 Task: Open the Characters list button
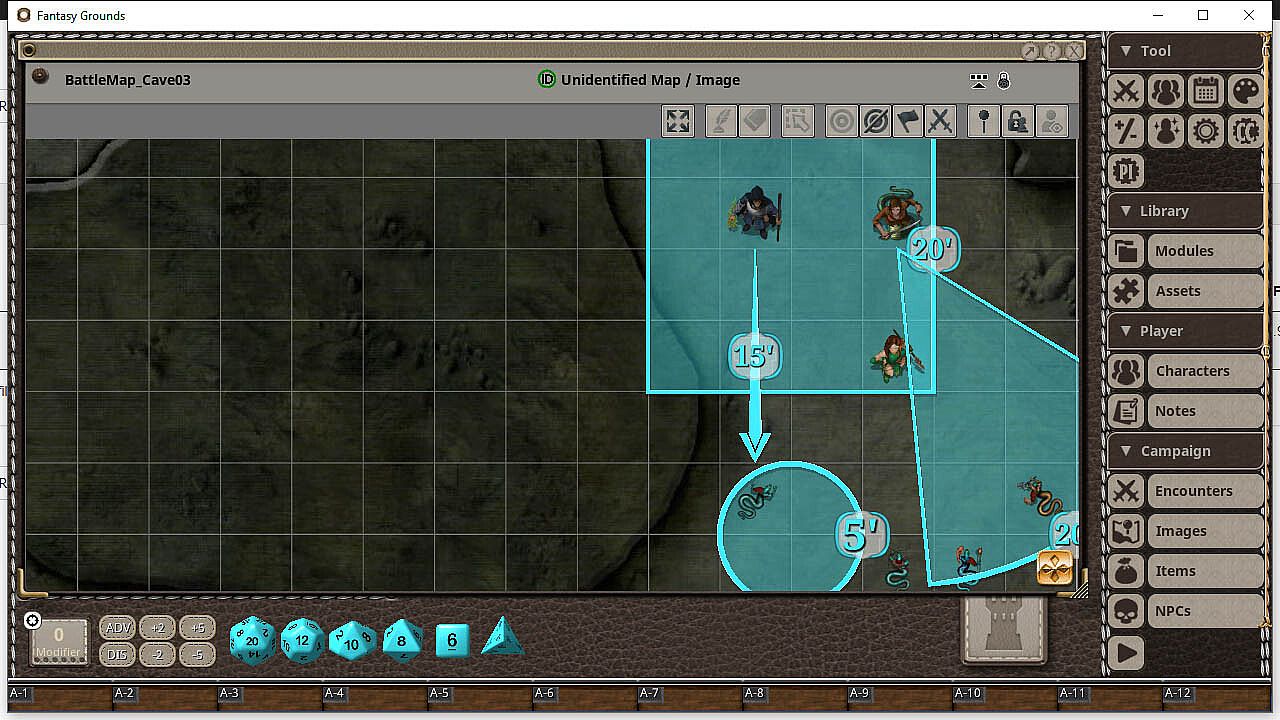(1204, 371)
